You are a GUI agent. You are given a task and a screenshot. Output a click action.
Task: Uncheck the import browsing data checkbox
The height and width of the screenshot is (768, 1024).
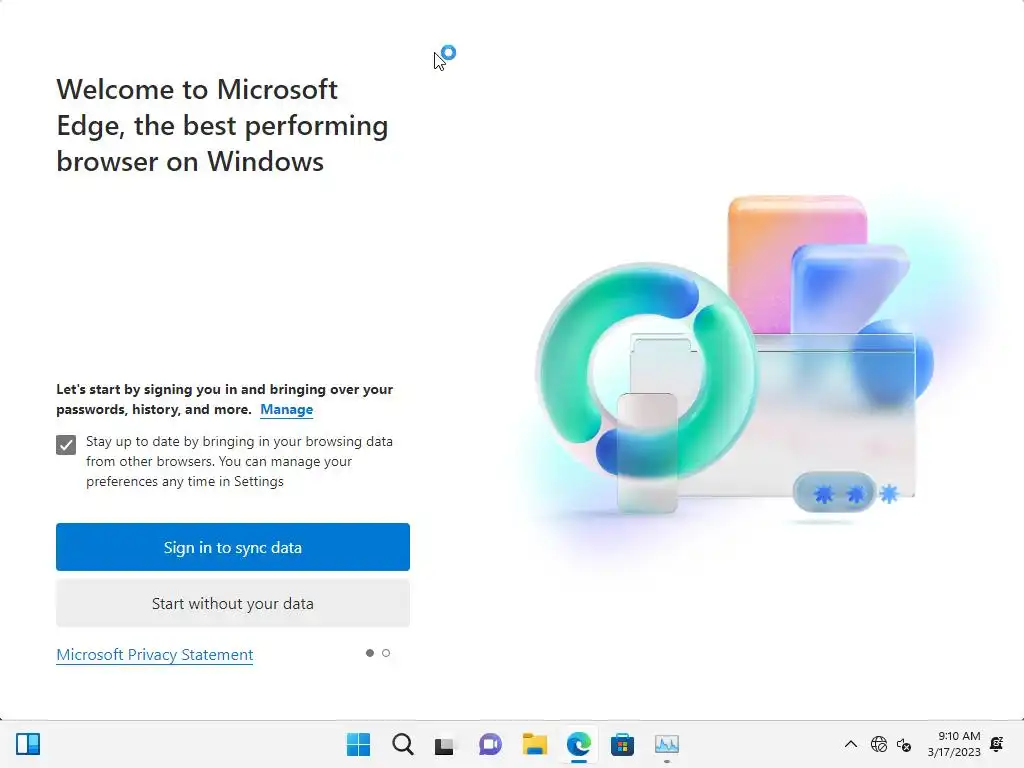(x=66, y=445)
